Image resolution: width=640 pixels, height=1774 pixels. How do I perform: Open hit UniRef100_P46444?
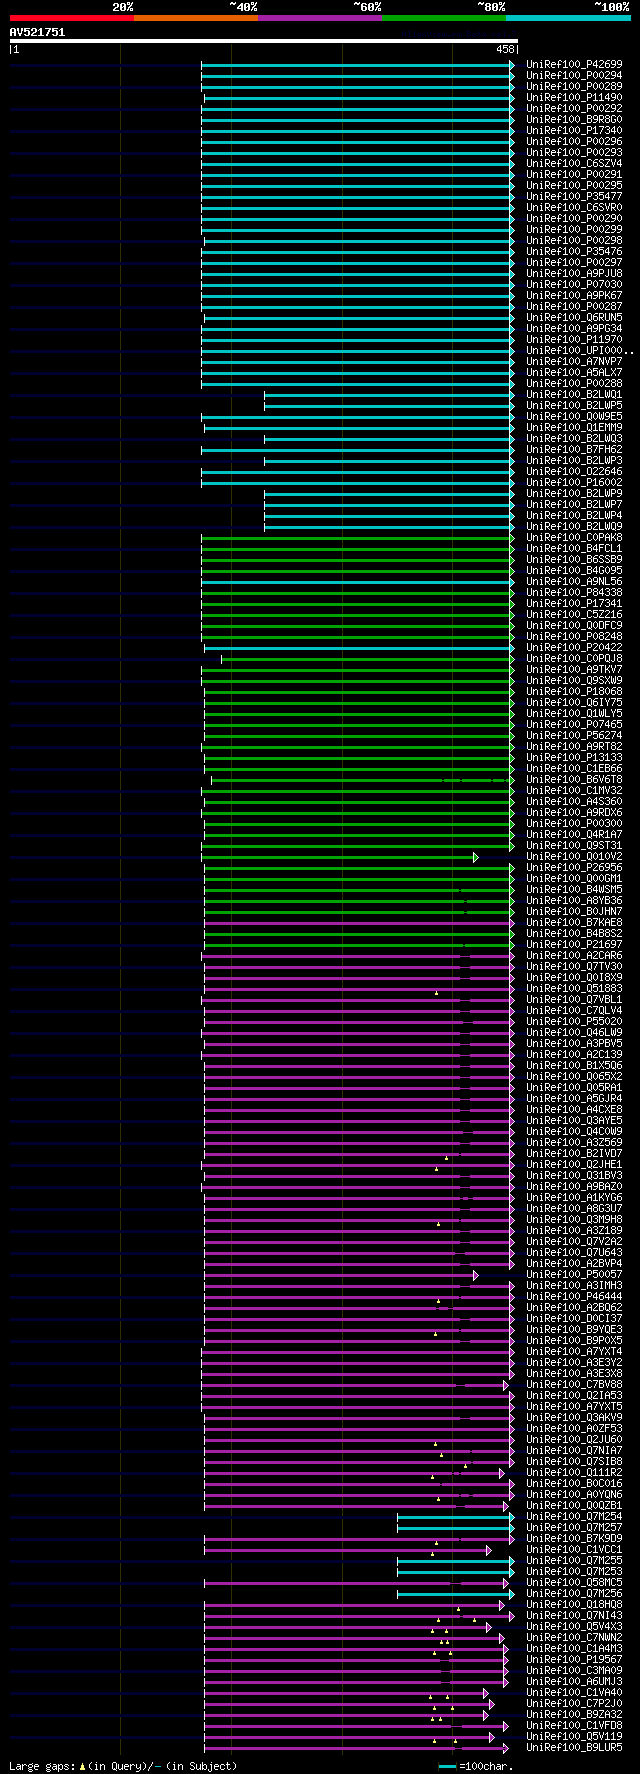[x=574, y=1297]
